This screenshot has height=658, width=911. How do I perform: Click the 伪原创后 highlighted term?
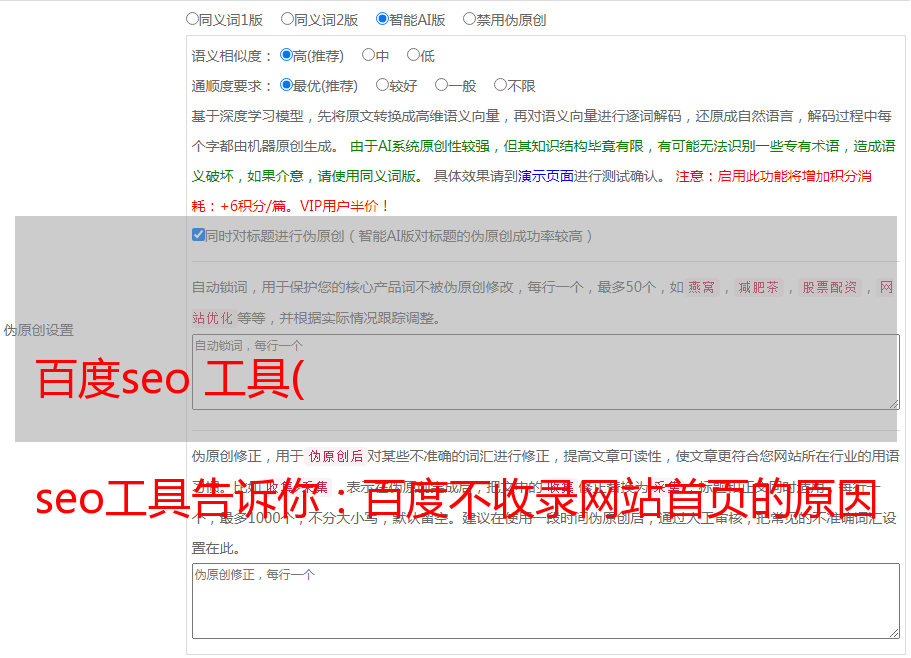click(x=335, y=456)
